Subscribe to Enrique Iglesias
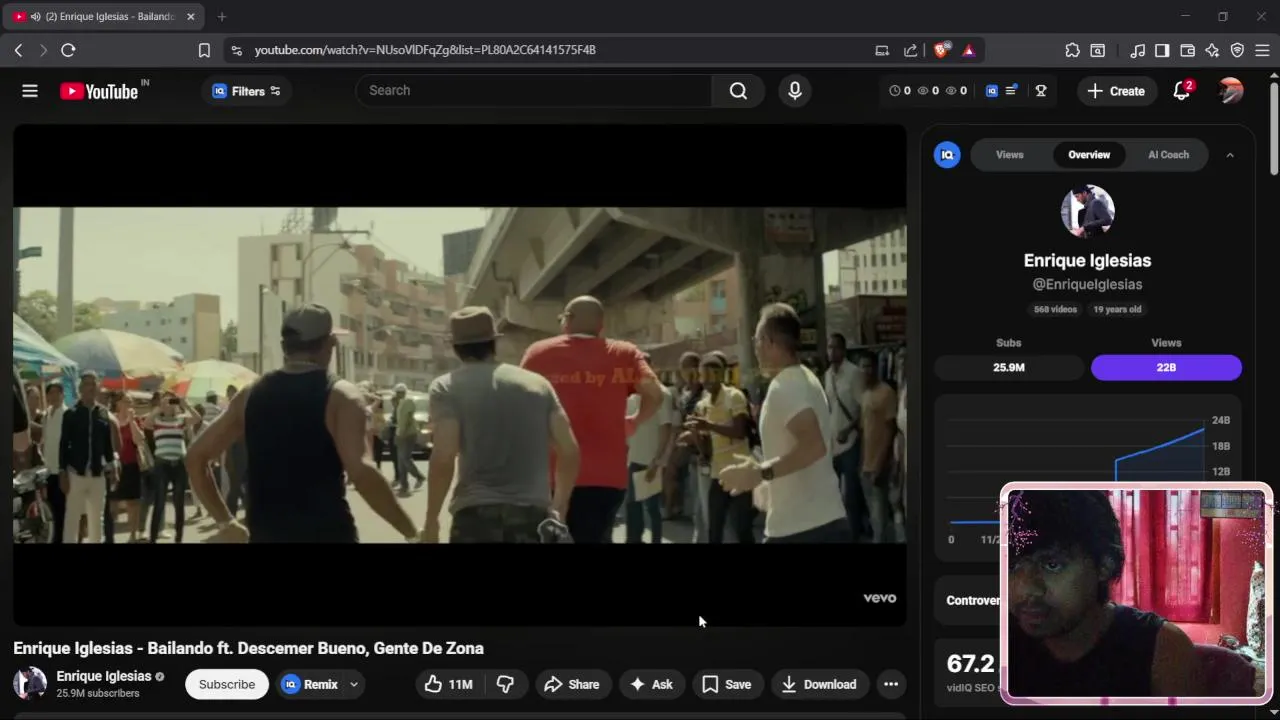The height and width of the screenshot is (720, 1280). point(227,684)
